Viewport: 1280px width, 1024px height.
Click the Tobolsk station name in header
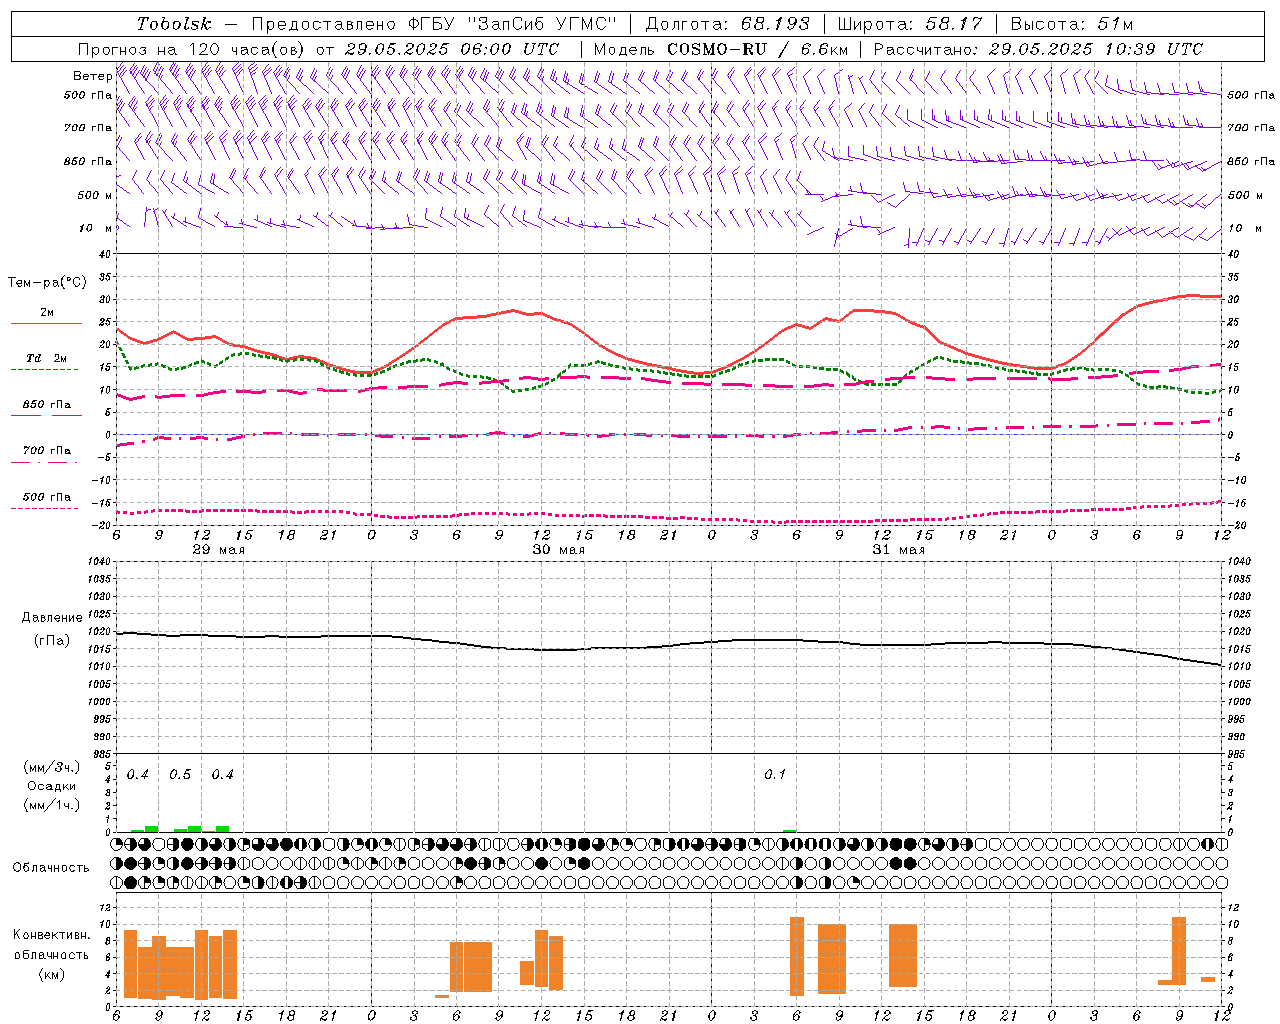coord(174,24)
